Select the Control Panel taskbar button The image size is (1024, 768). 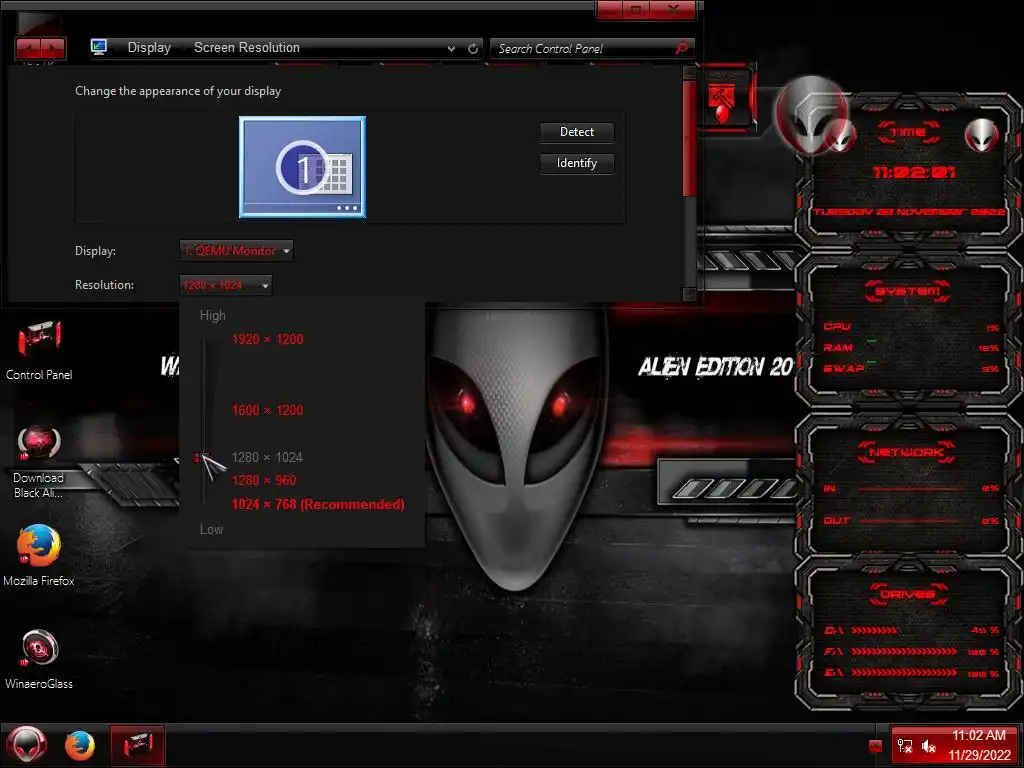(x=137, y=745)
